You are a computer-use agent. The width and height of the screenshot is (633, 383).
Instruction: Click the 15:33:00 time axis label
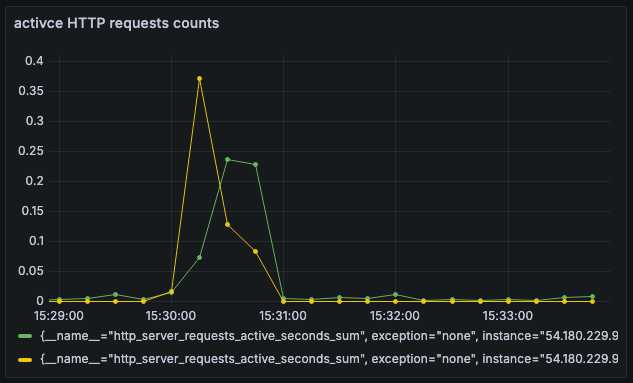pyautogui.click(x=507, y=316)
